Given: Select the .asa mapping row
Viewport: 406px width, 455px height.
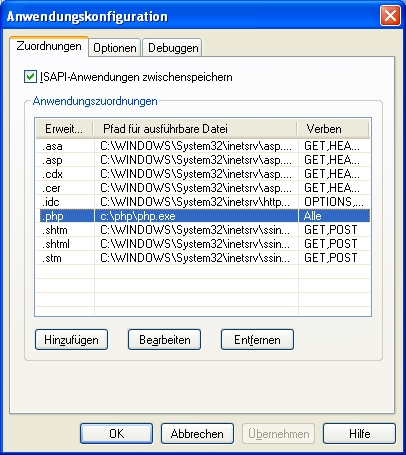Looking at the screenshot, I should coord(203,146).
